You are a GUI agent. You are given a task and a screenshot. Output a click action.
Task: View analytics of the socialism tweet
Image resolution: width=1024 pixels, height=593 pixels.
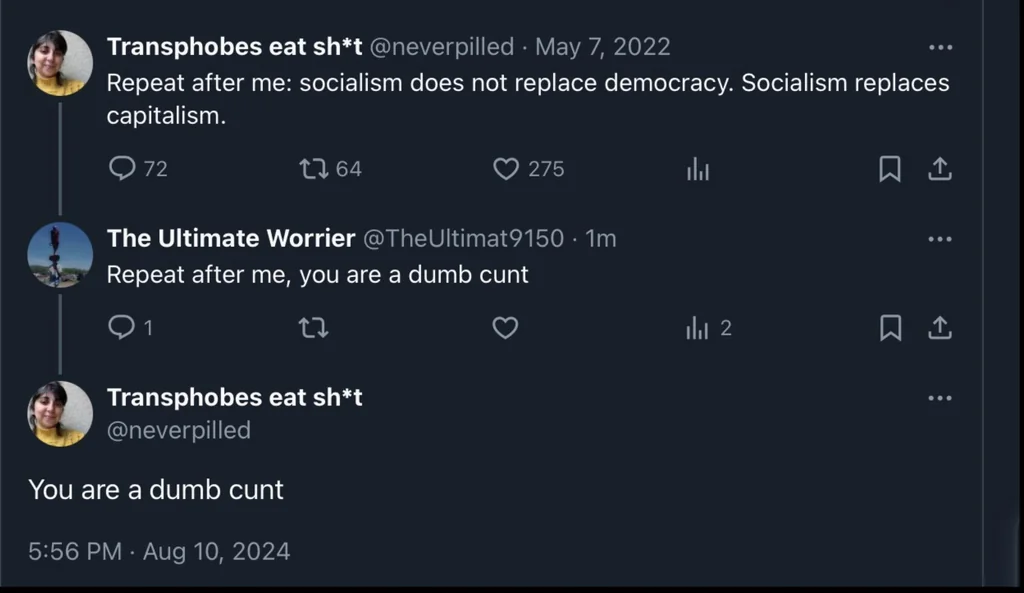(x=697, y=170)
